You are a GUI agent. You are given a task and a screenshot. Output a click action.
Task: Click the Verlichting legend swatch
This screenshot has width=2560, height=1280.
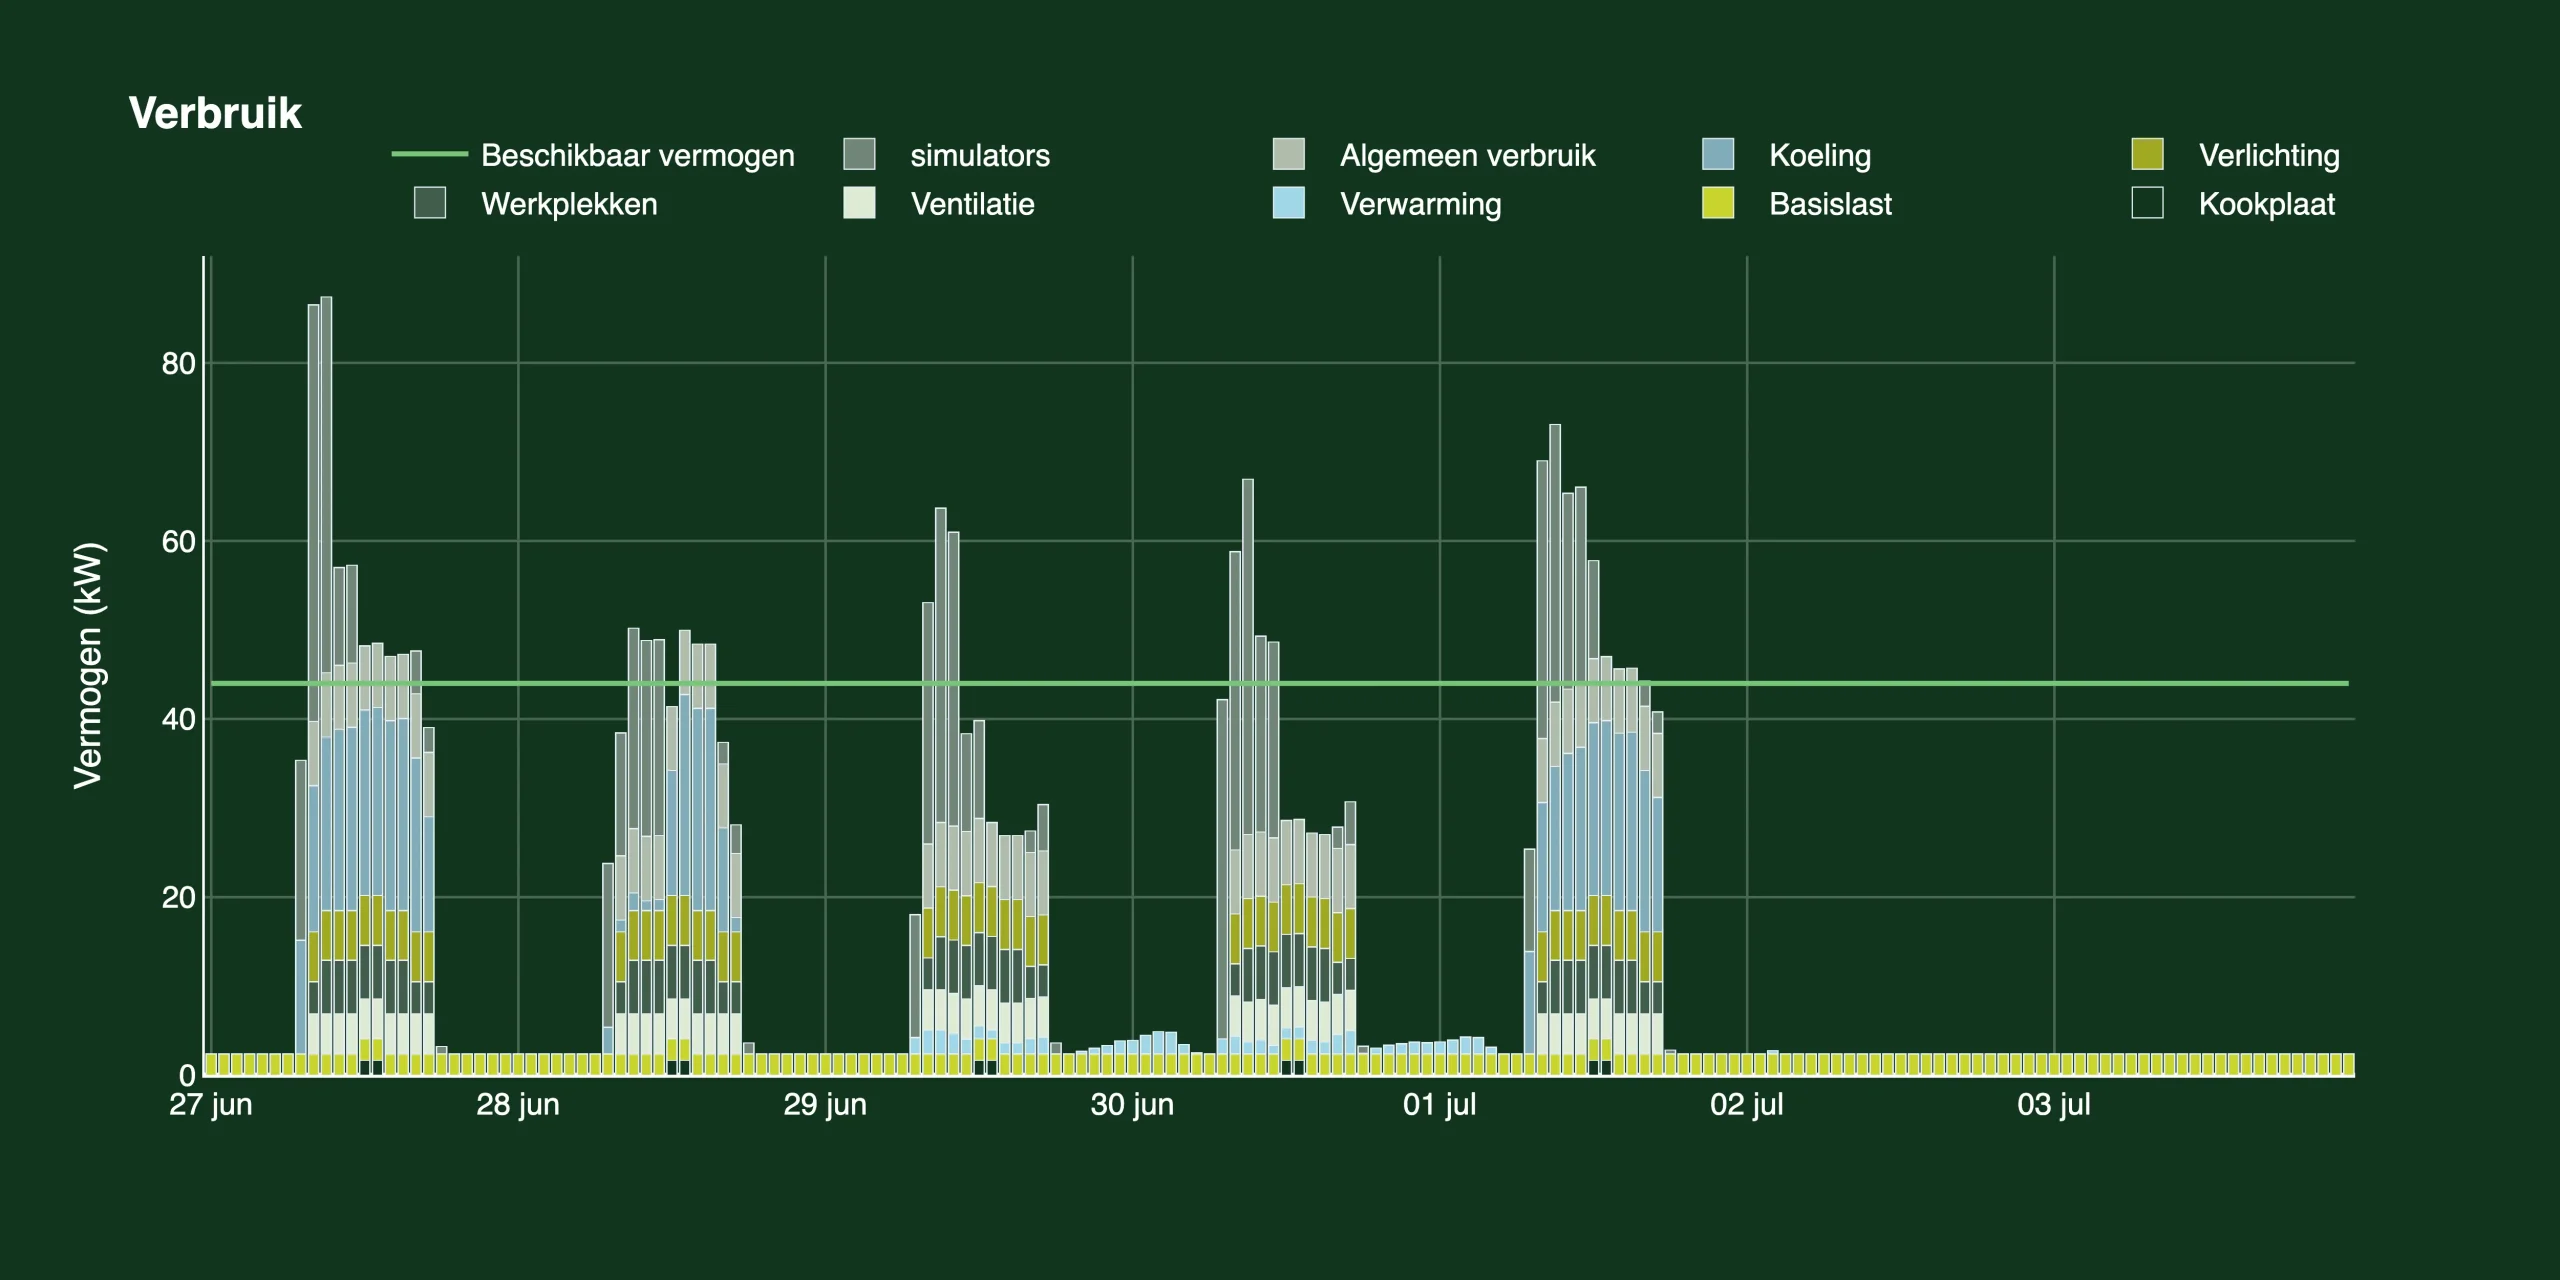click(x=2147, y=154)
